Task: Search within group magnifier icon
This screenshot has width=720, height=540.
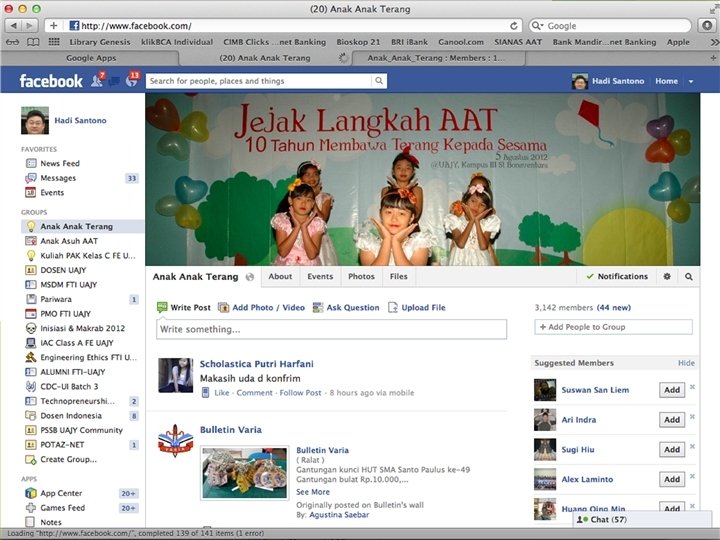Action: tap(689, 276)
